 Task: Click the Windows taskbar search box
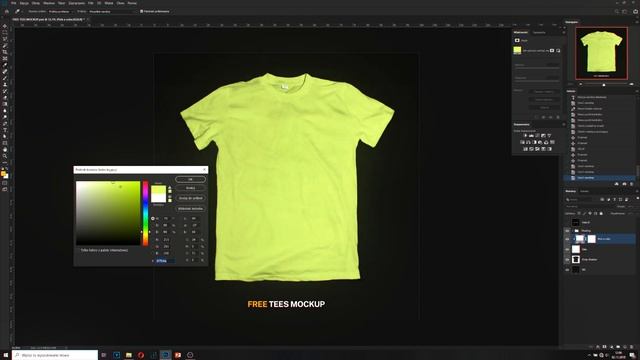point(55,355)
